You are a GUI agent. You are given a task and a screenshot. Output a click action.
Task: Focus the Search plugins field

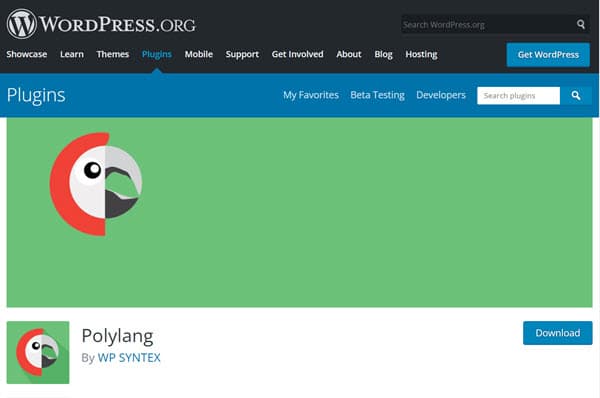pyautogui.click(x=518, y=95)
